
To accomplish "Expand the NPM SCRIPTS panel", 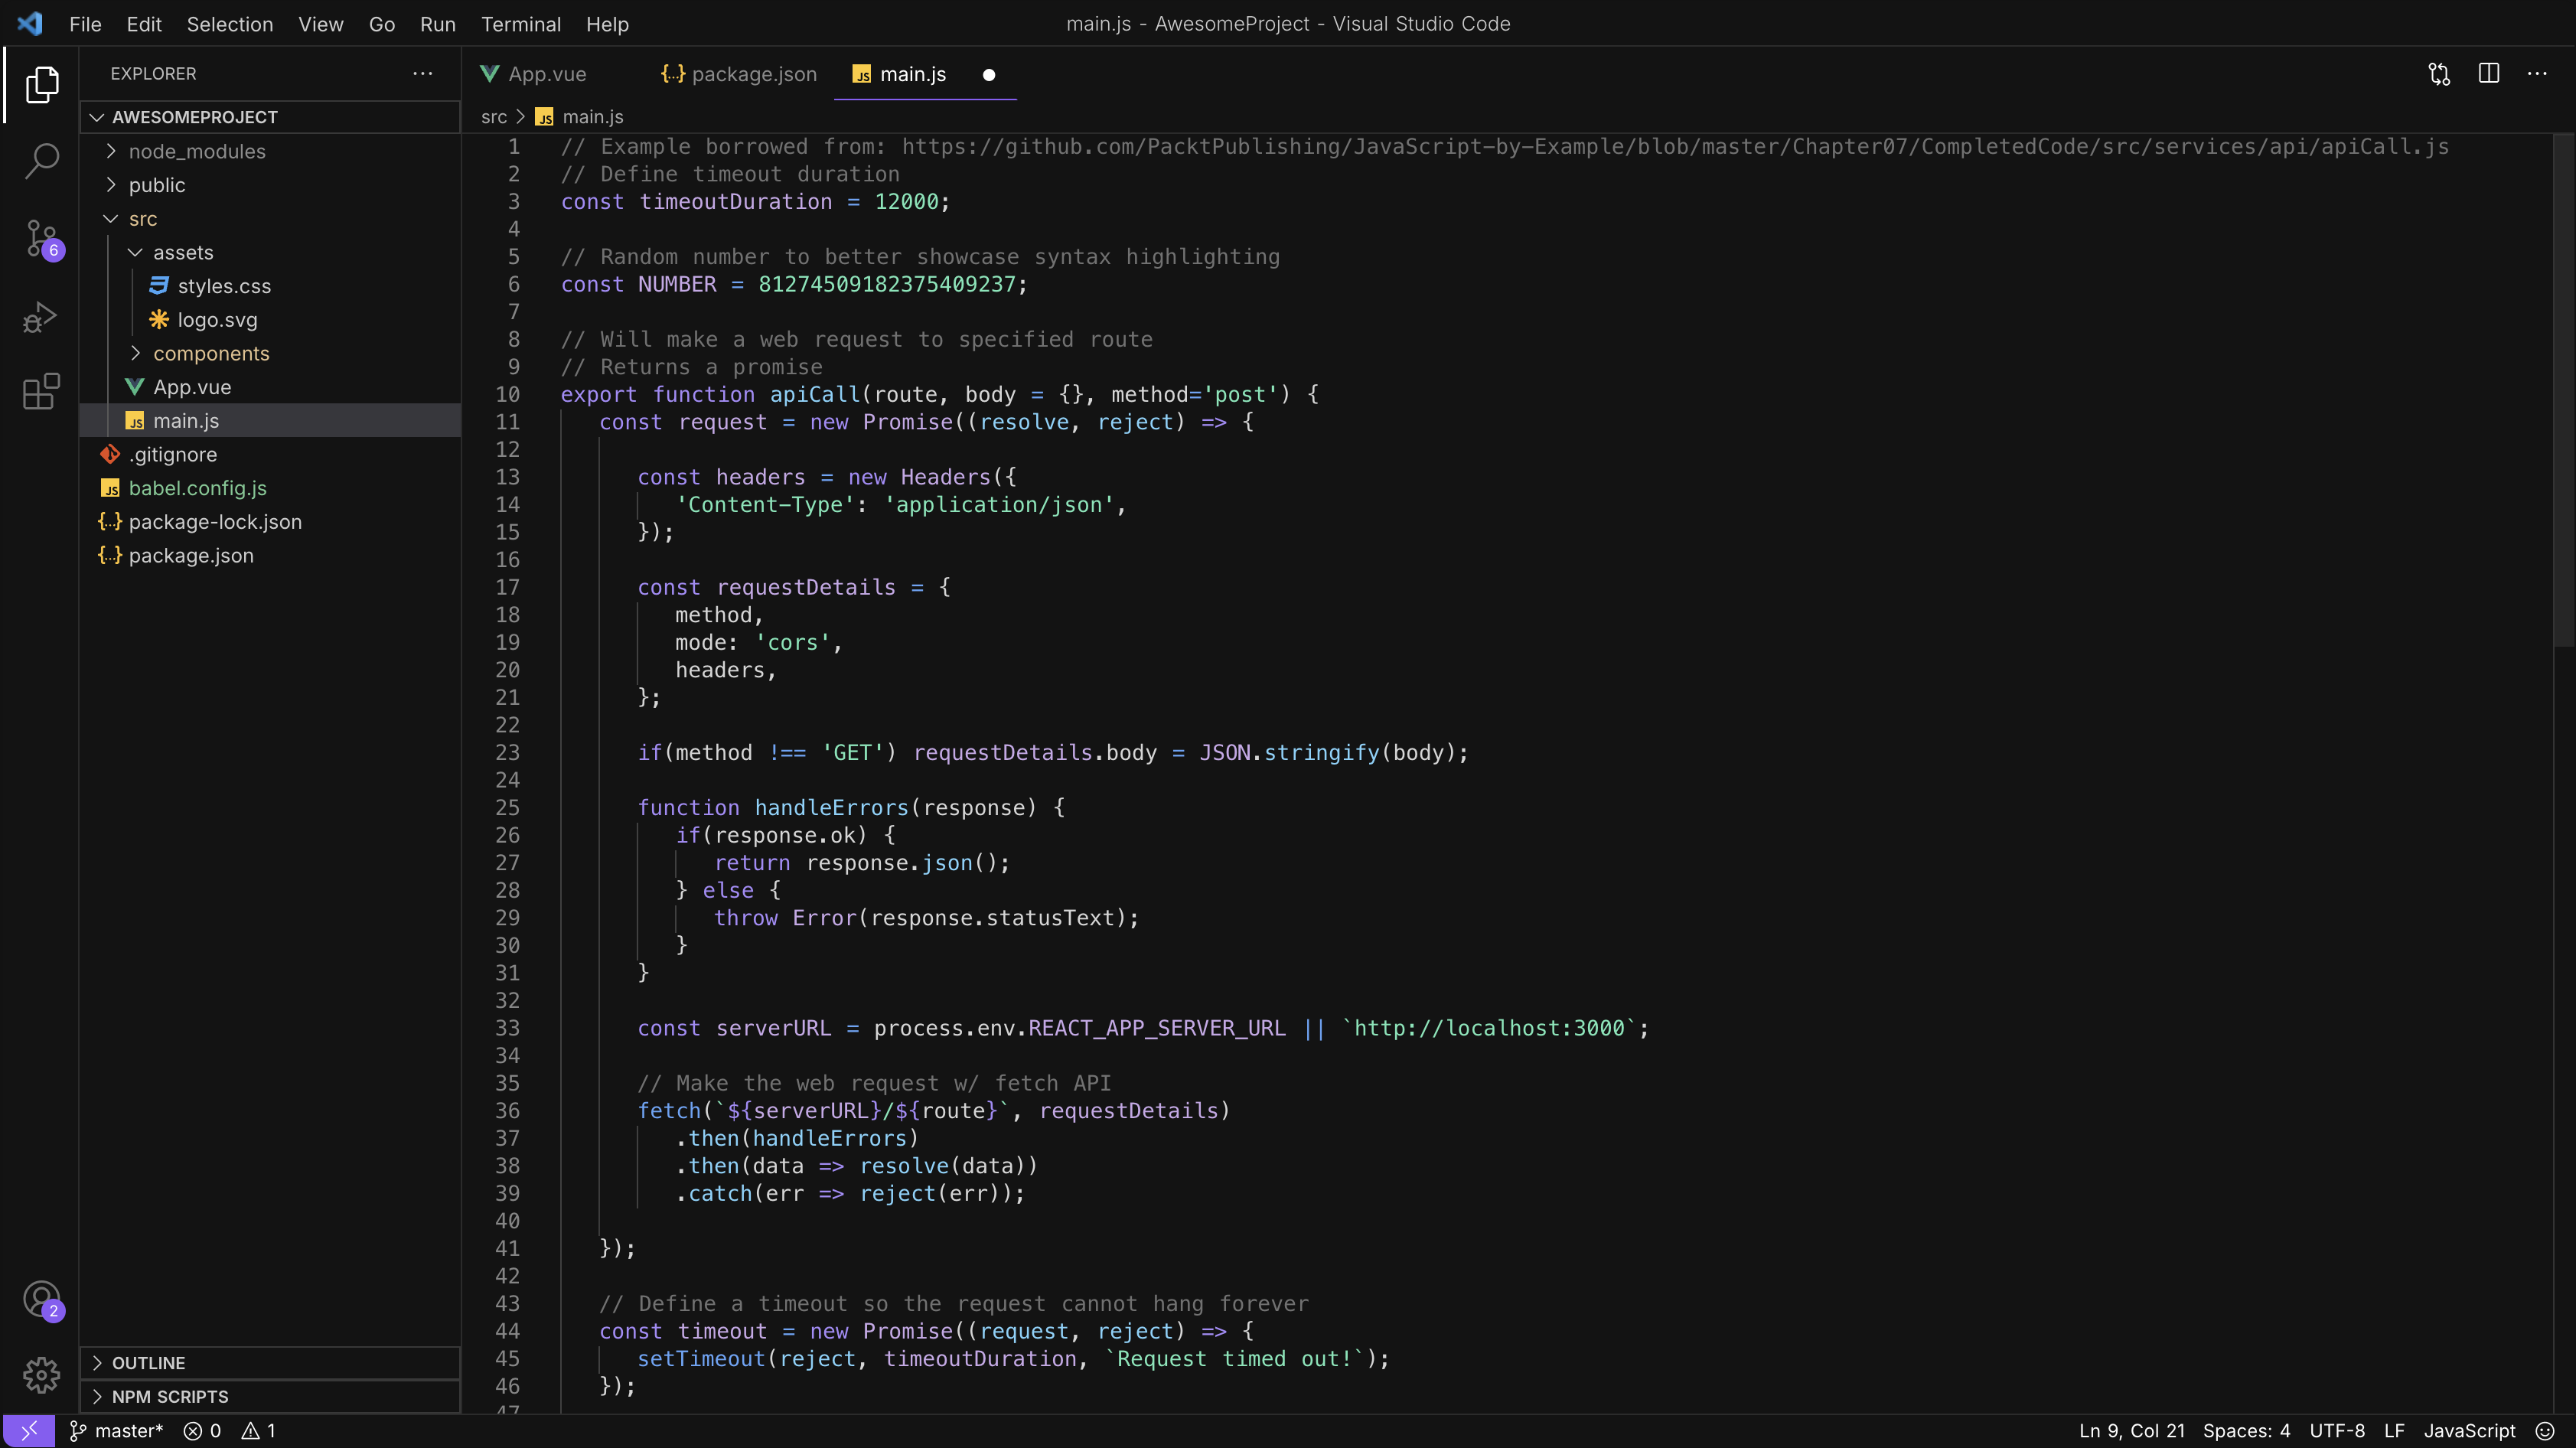I will tap(170, 1397).
